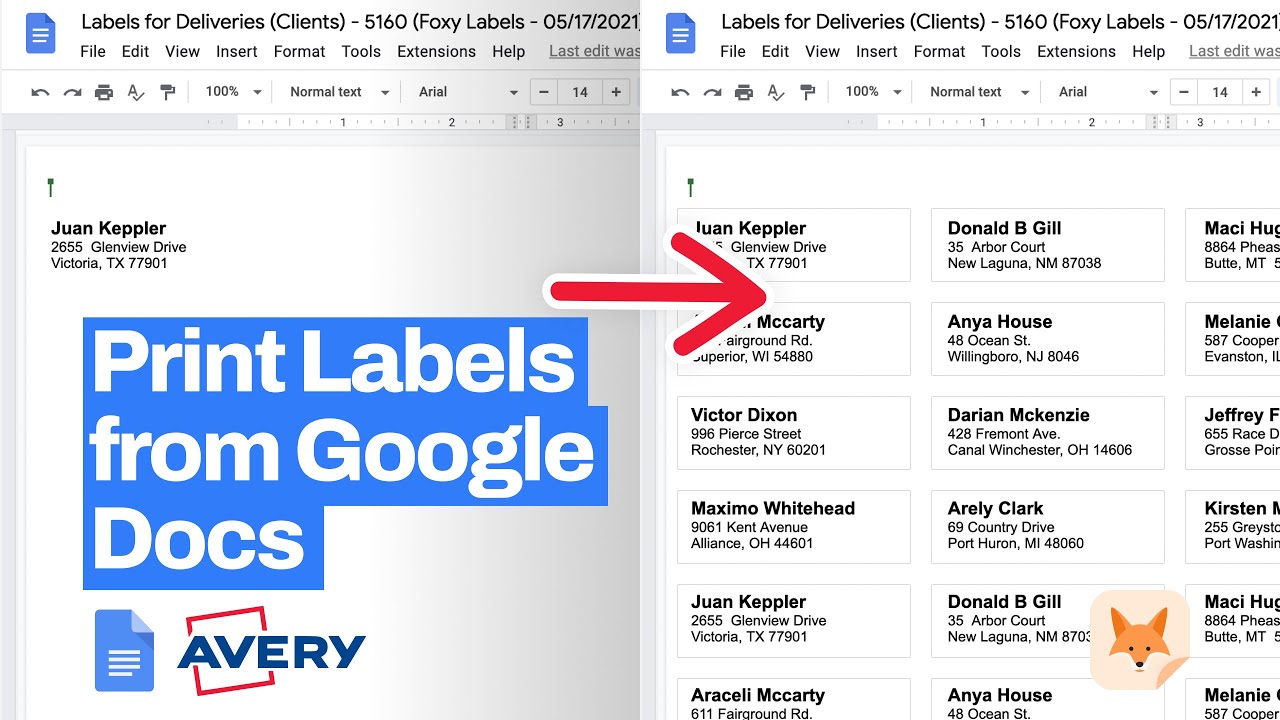This screenshot has width=1280, height=720.
Task: Click the Docs home icon in right window
Action: coord(680,33)
